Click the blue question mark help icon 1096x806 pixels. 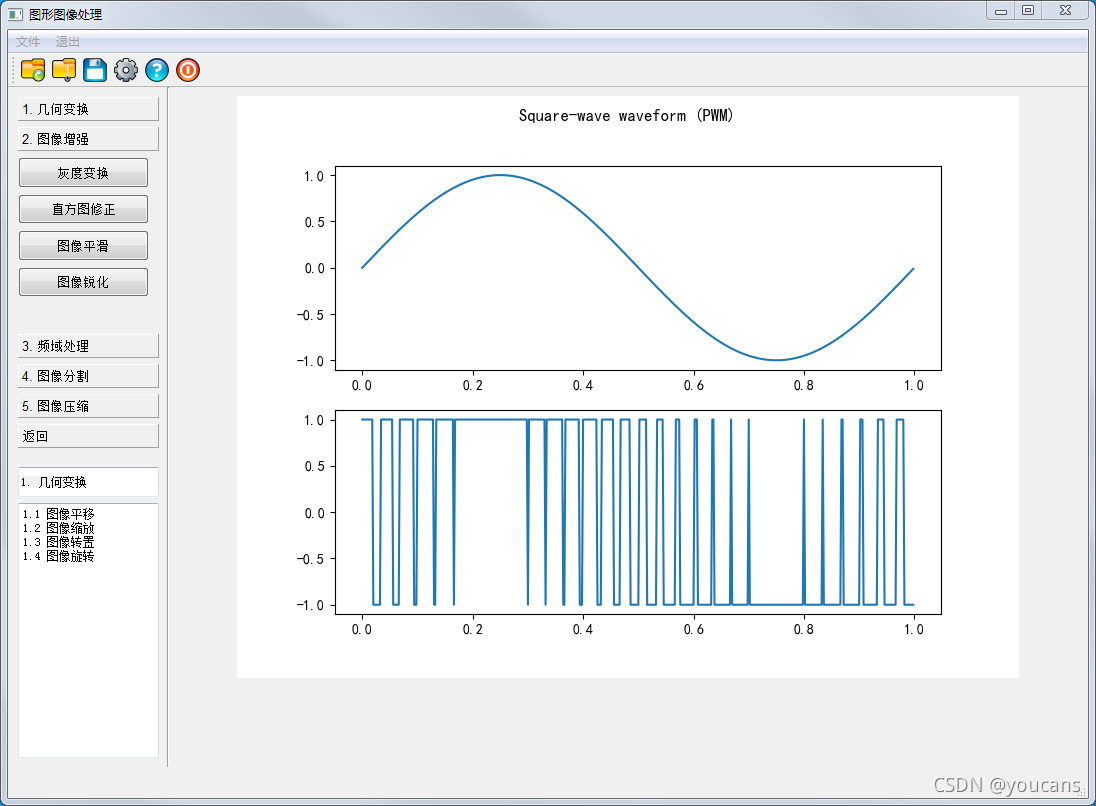(157, 70)
